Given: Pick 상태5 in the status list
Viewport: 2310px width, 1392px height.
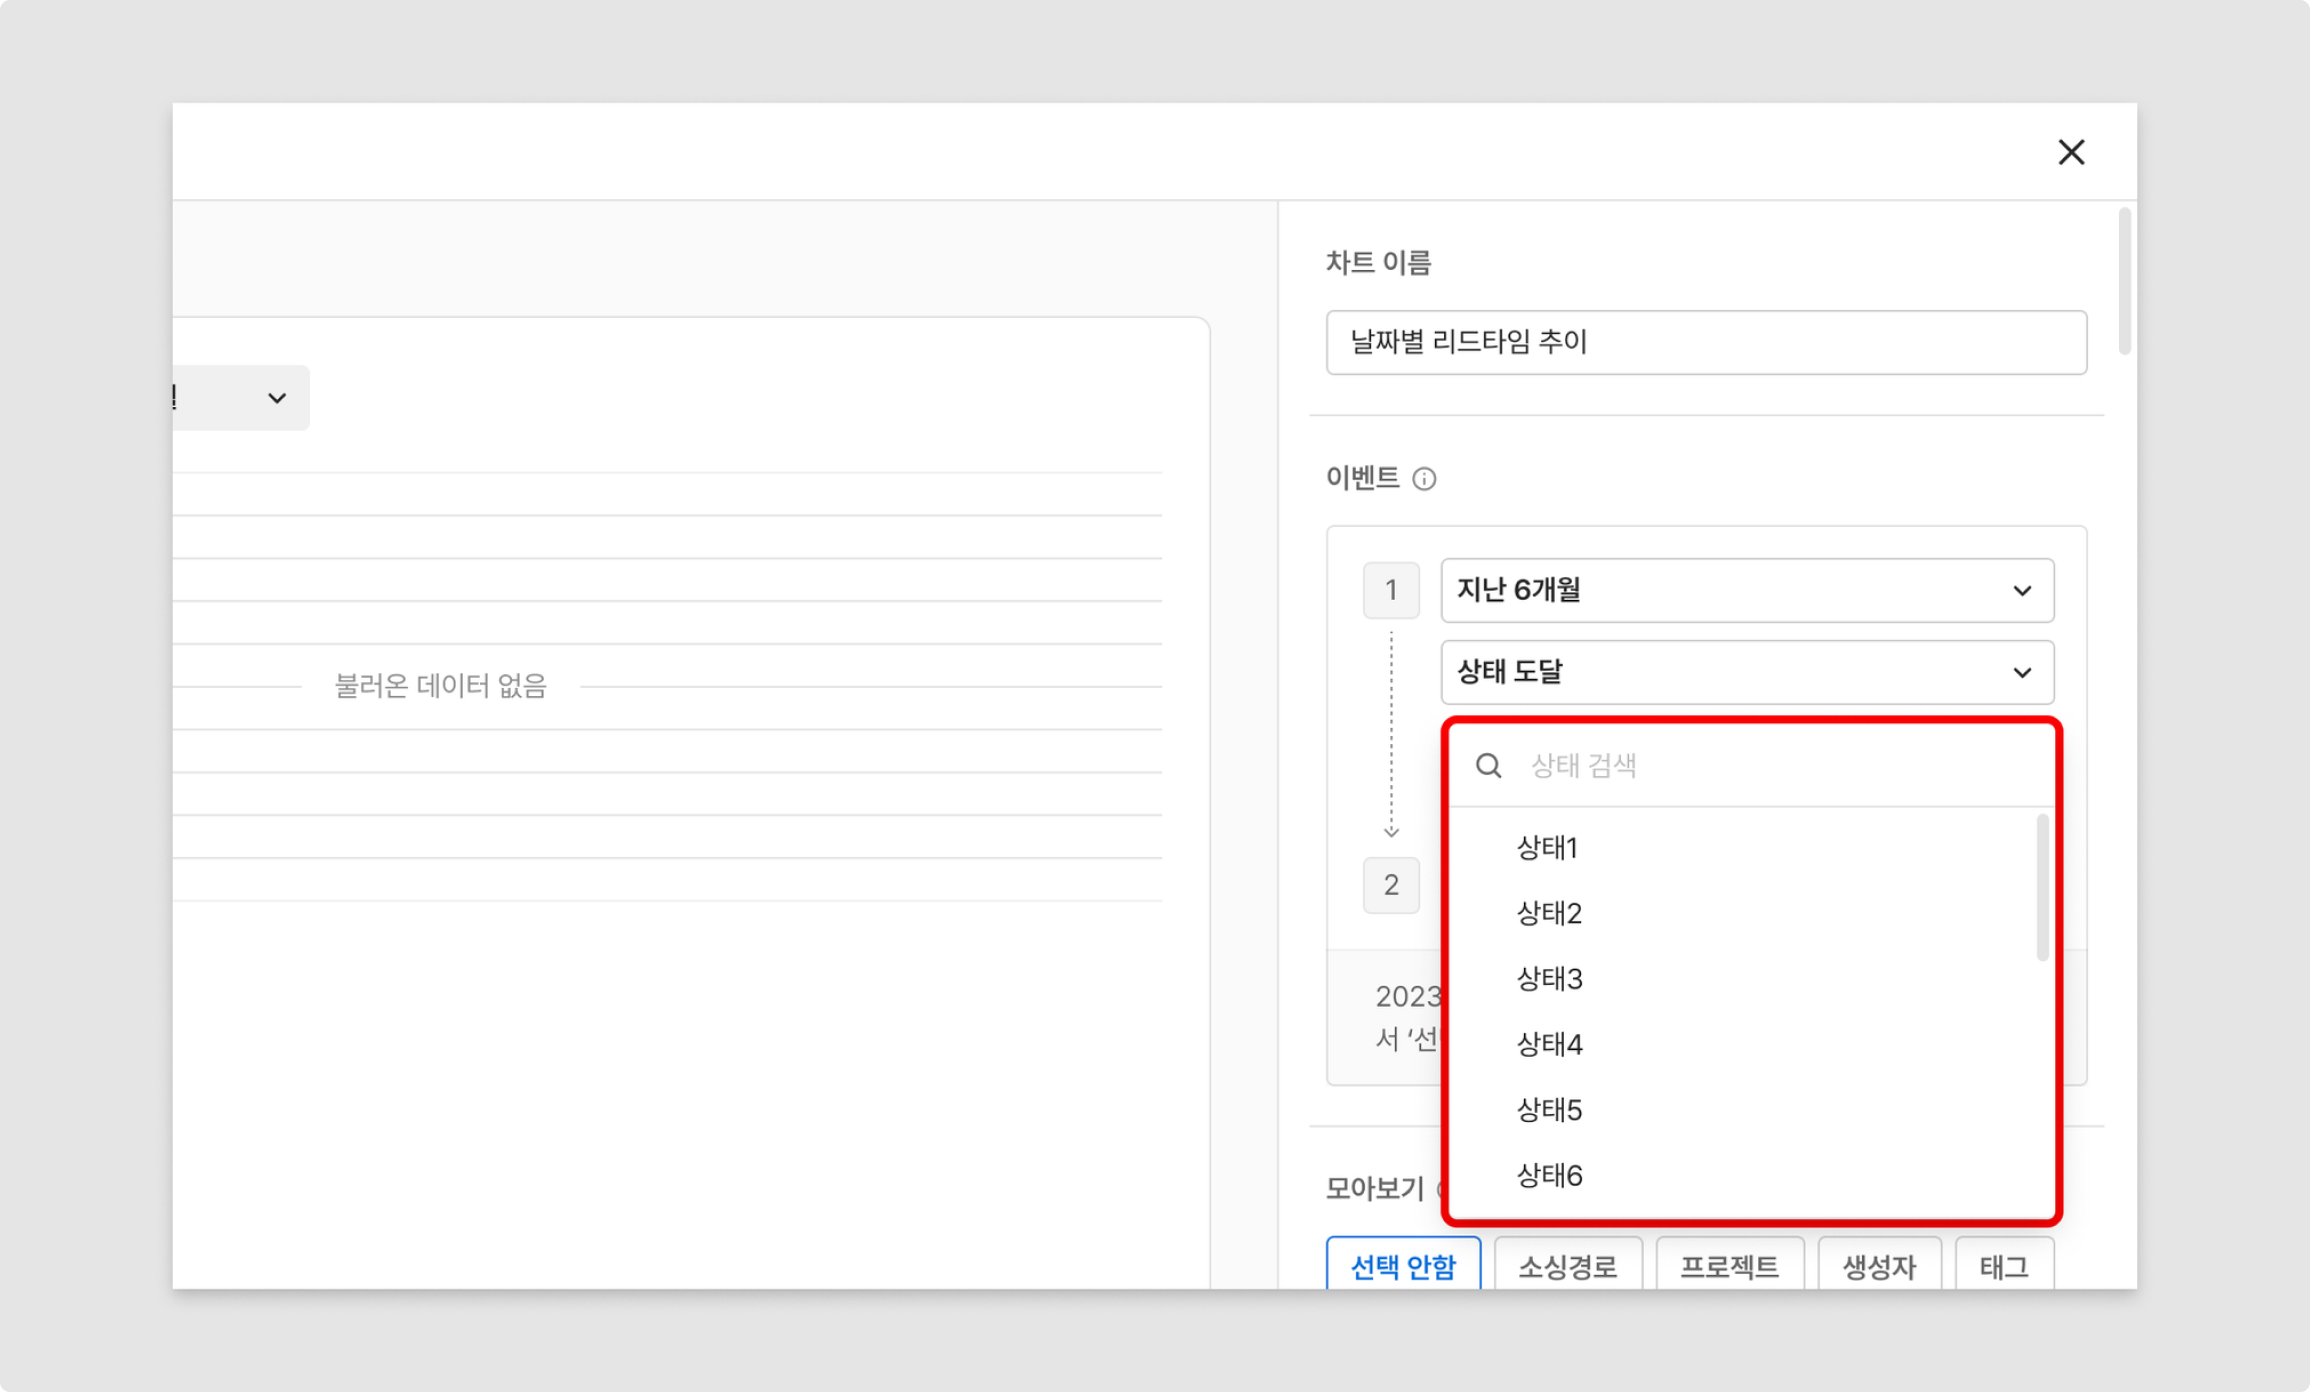Looking at the screenshot, I should pos(1549,1110).
